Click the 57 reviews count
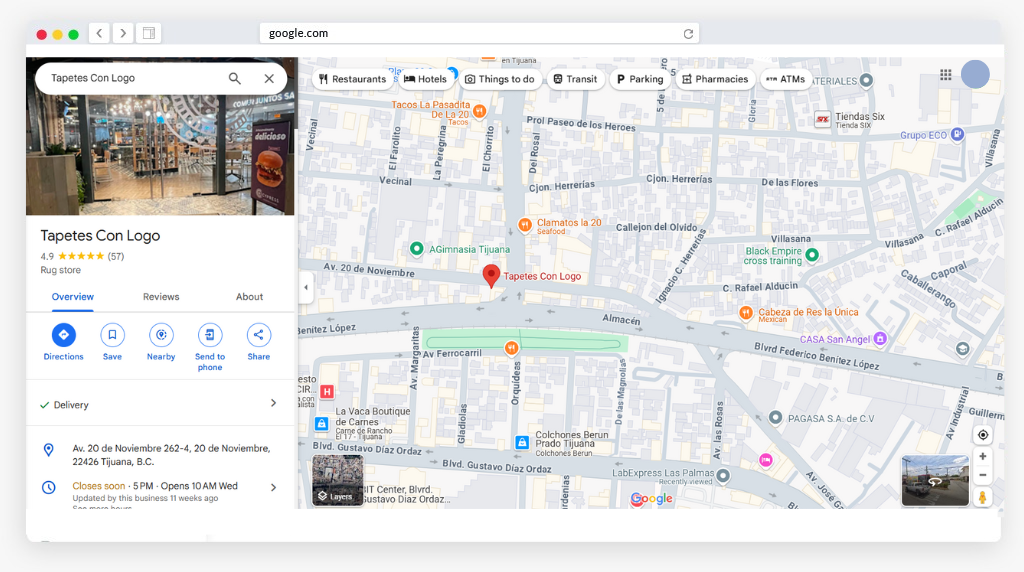The image size is (1024, 572). pyautogui.click(x=116, y=256)
